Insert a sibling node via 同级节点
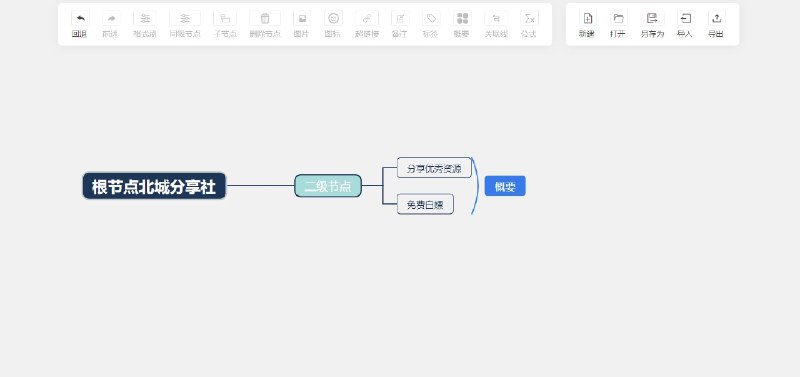This screenshot has width=800, height=377. pyautogui.click(x=185, y=18)
